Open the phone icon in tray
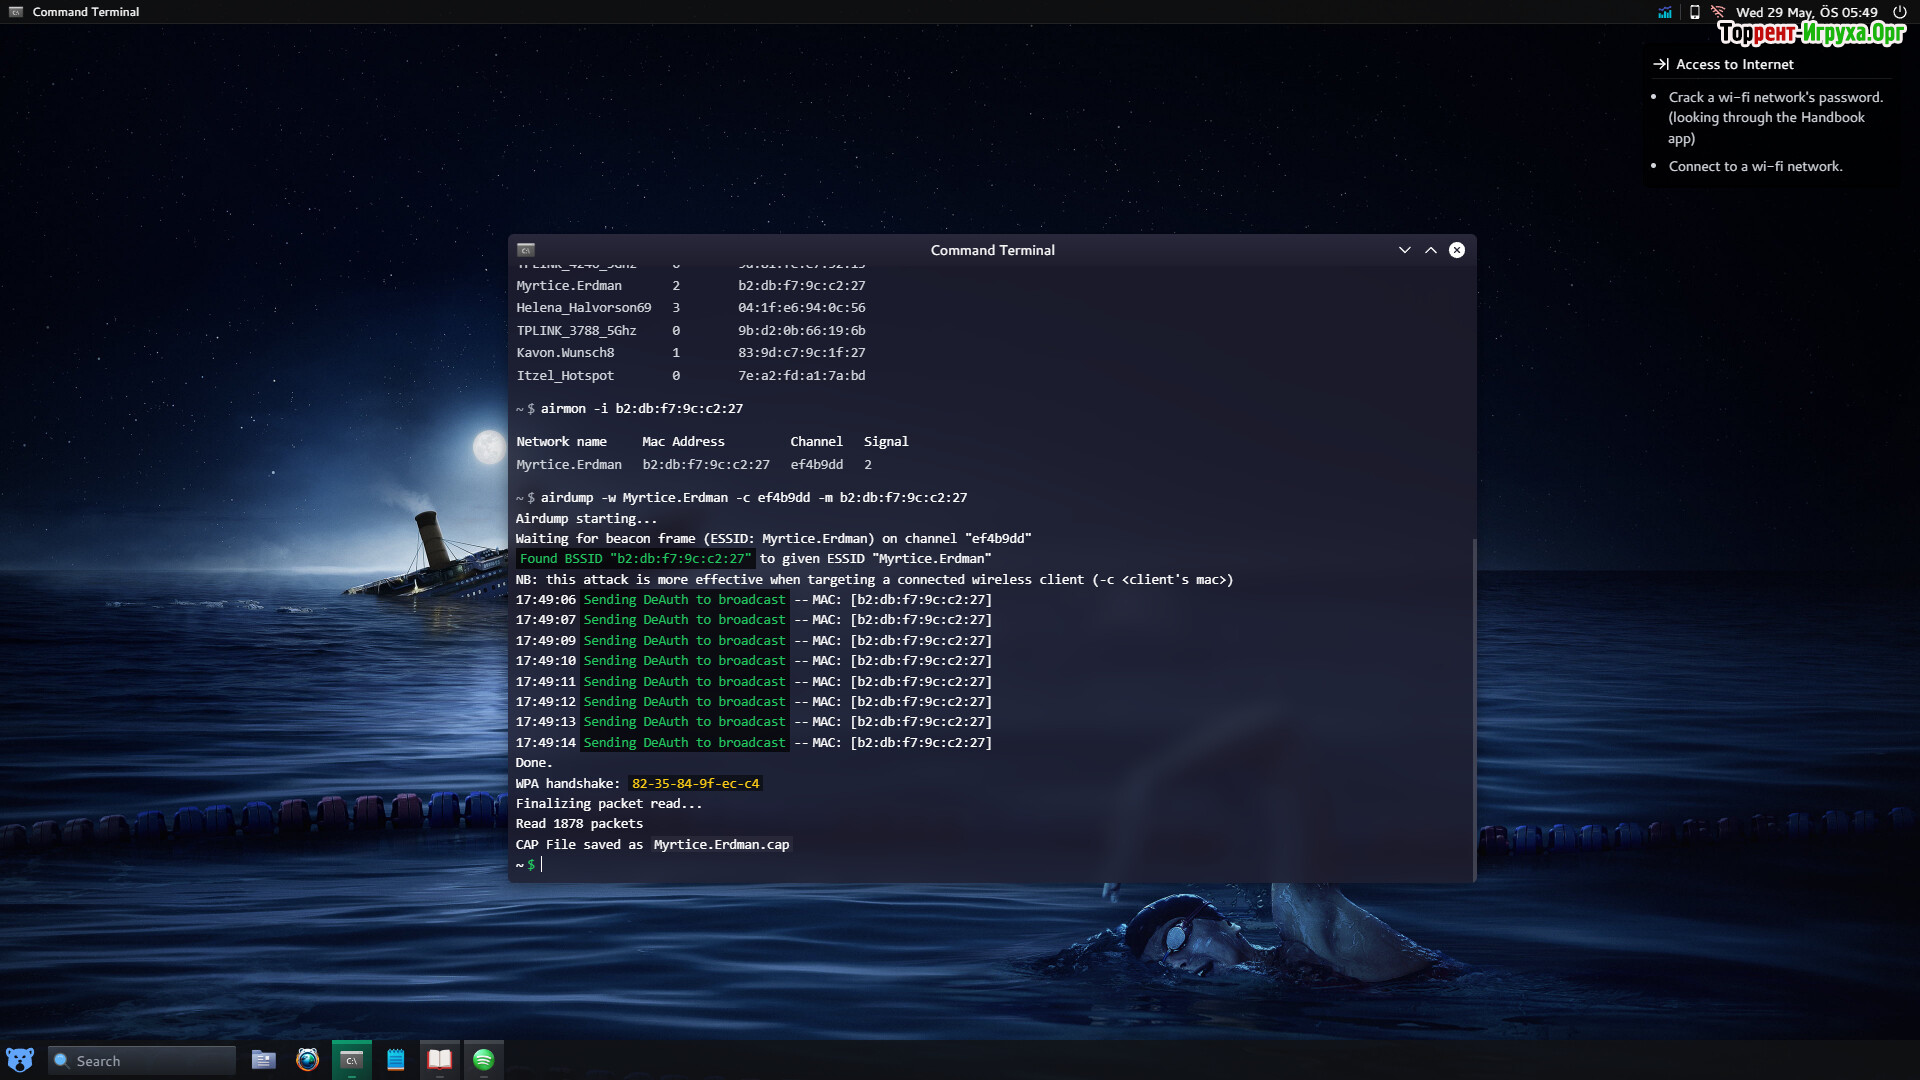This screenshot has height=1080, width=1920. point(1695,12)
